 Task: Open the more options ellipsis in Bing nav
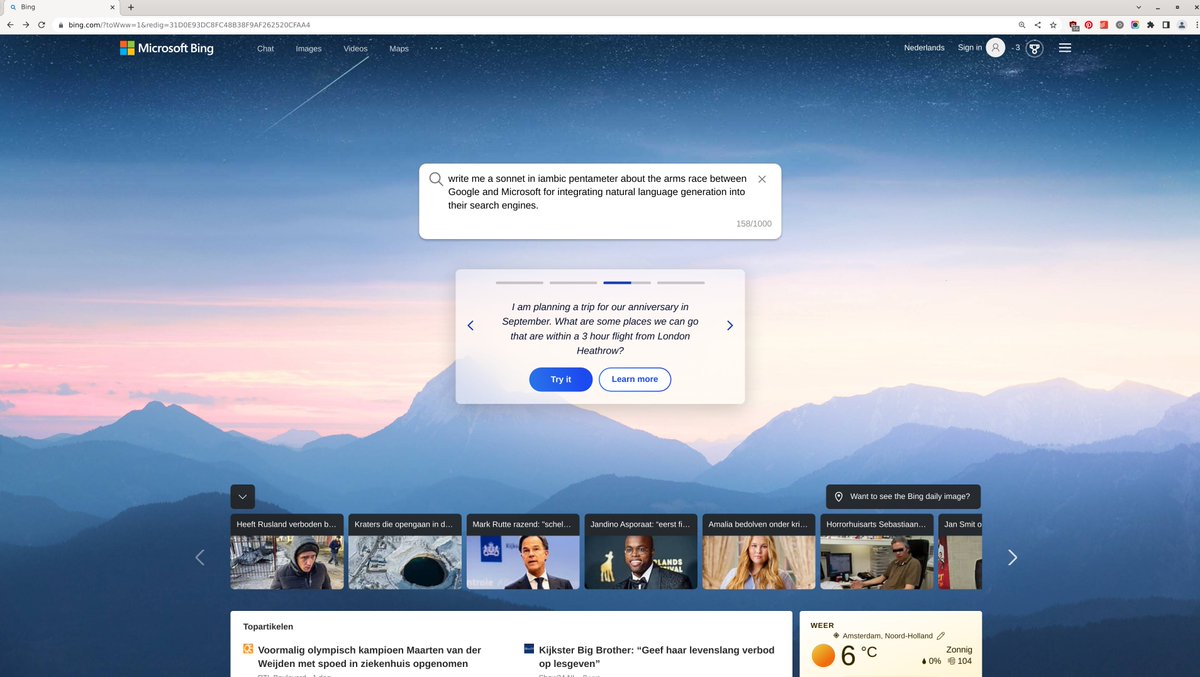click(x=436, y=48)
